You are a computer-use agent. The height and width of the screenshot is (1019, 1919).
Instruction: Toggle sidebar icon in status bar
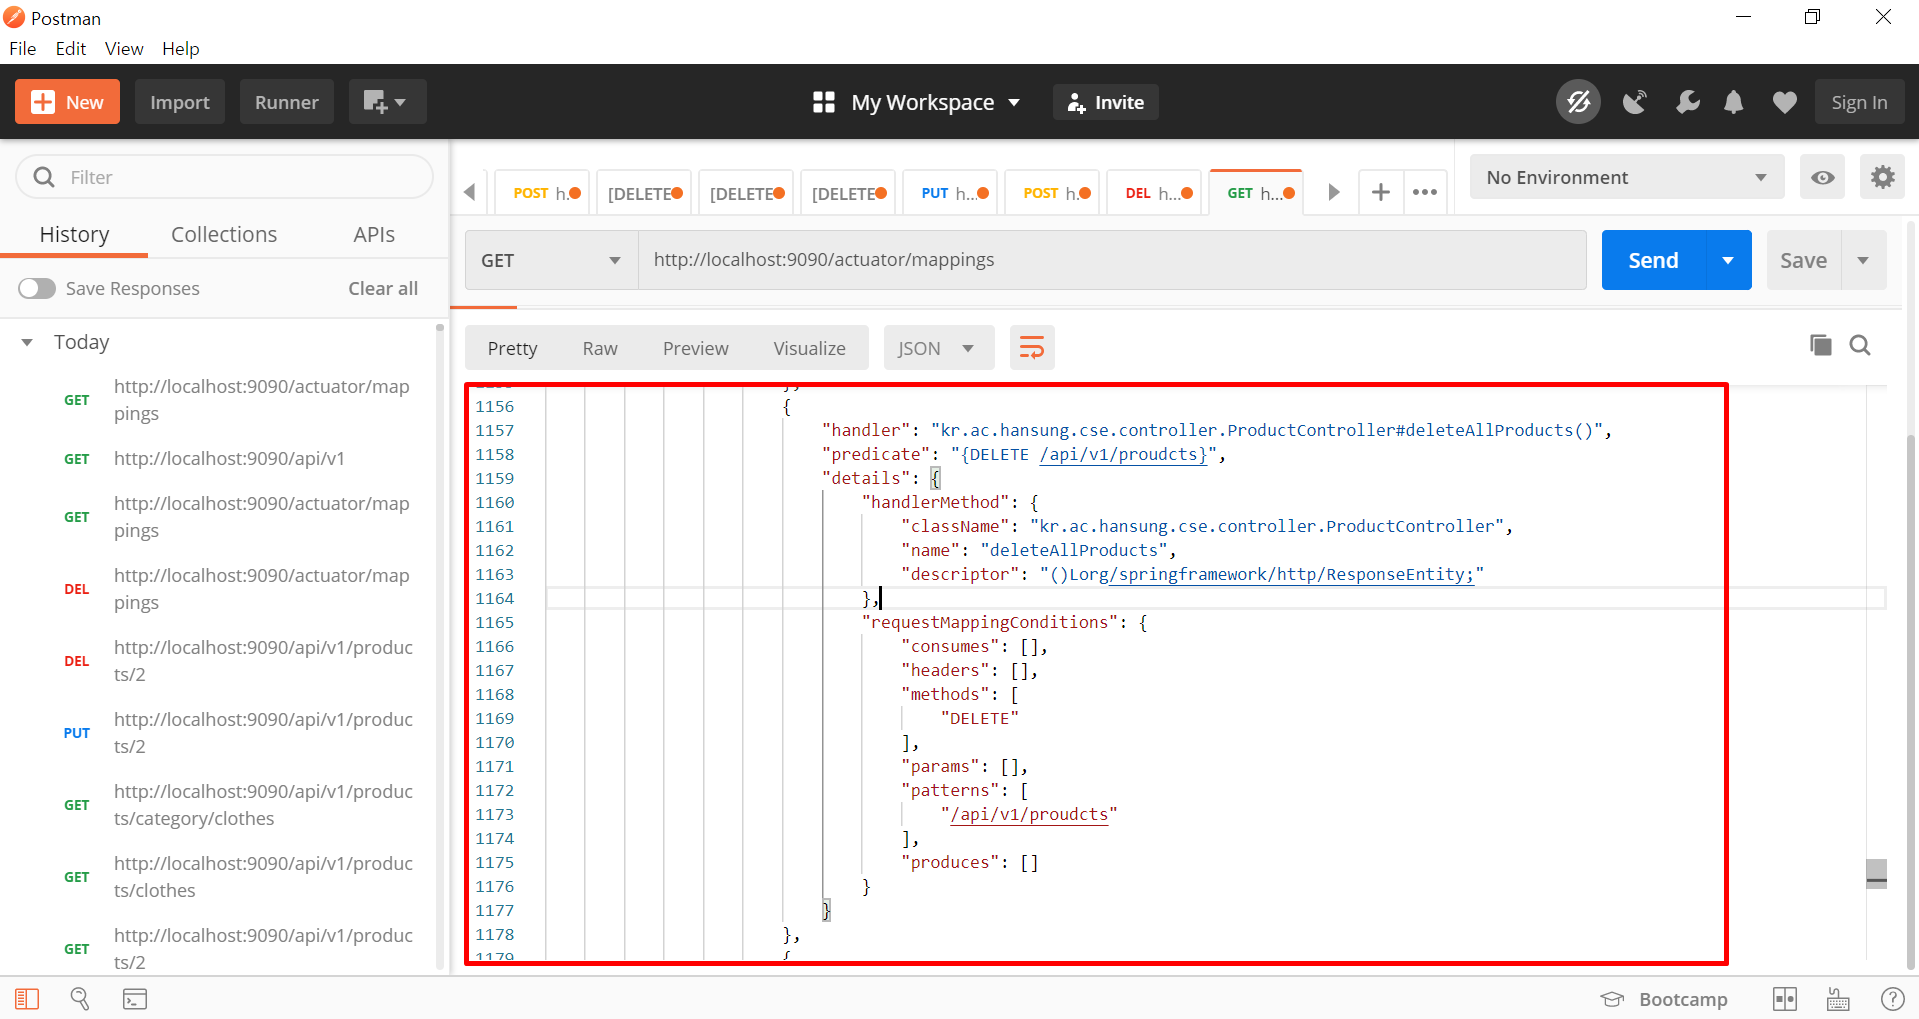[27, 999]
